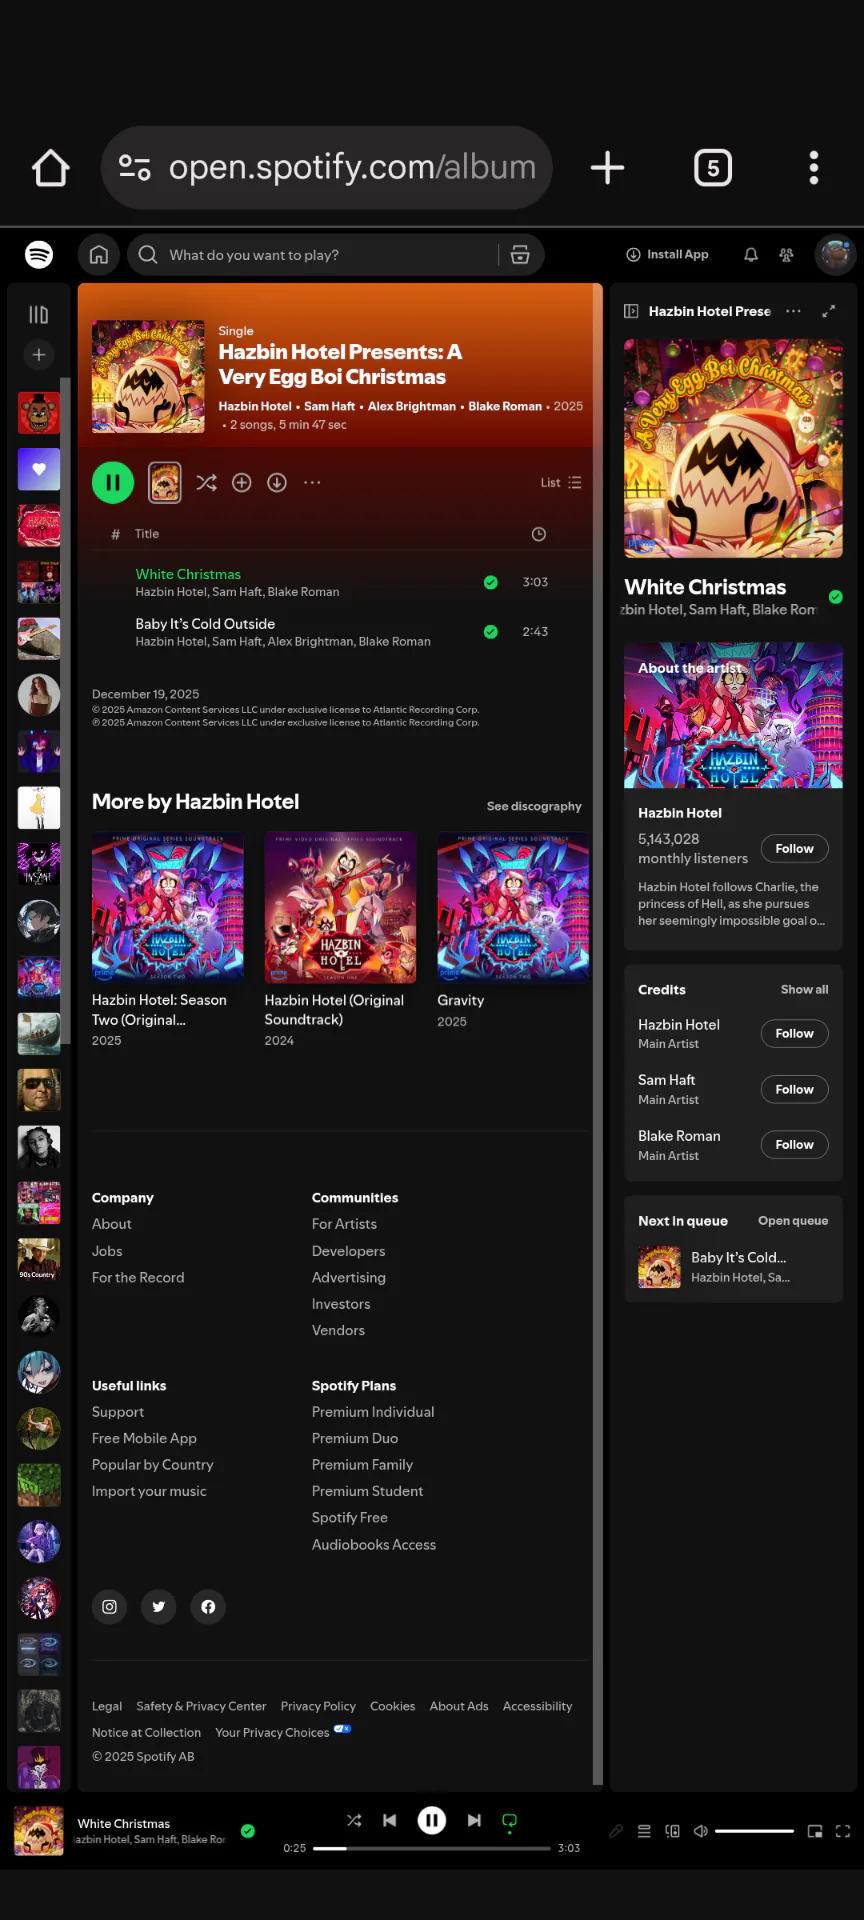Open the Friend Activity icon
The height and width of the screenshot is (1920, 864).
pyautogui.click(x=787, y=255)
